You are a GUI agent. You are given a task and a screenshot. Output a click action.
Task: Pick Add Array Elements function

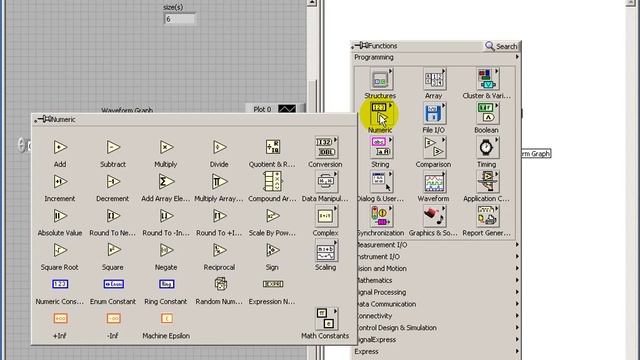[x=166, y=182]
